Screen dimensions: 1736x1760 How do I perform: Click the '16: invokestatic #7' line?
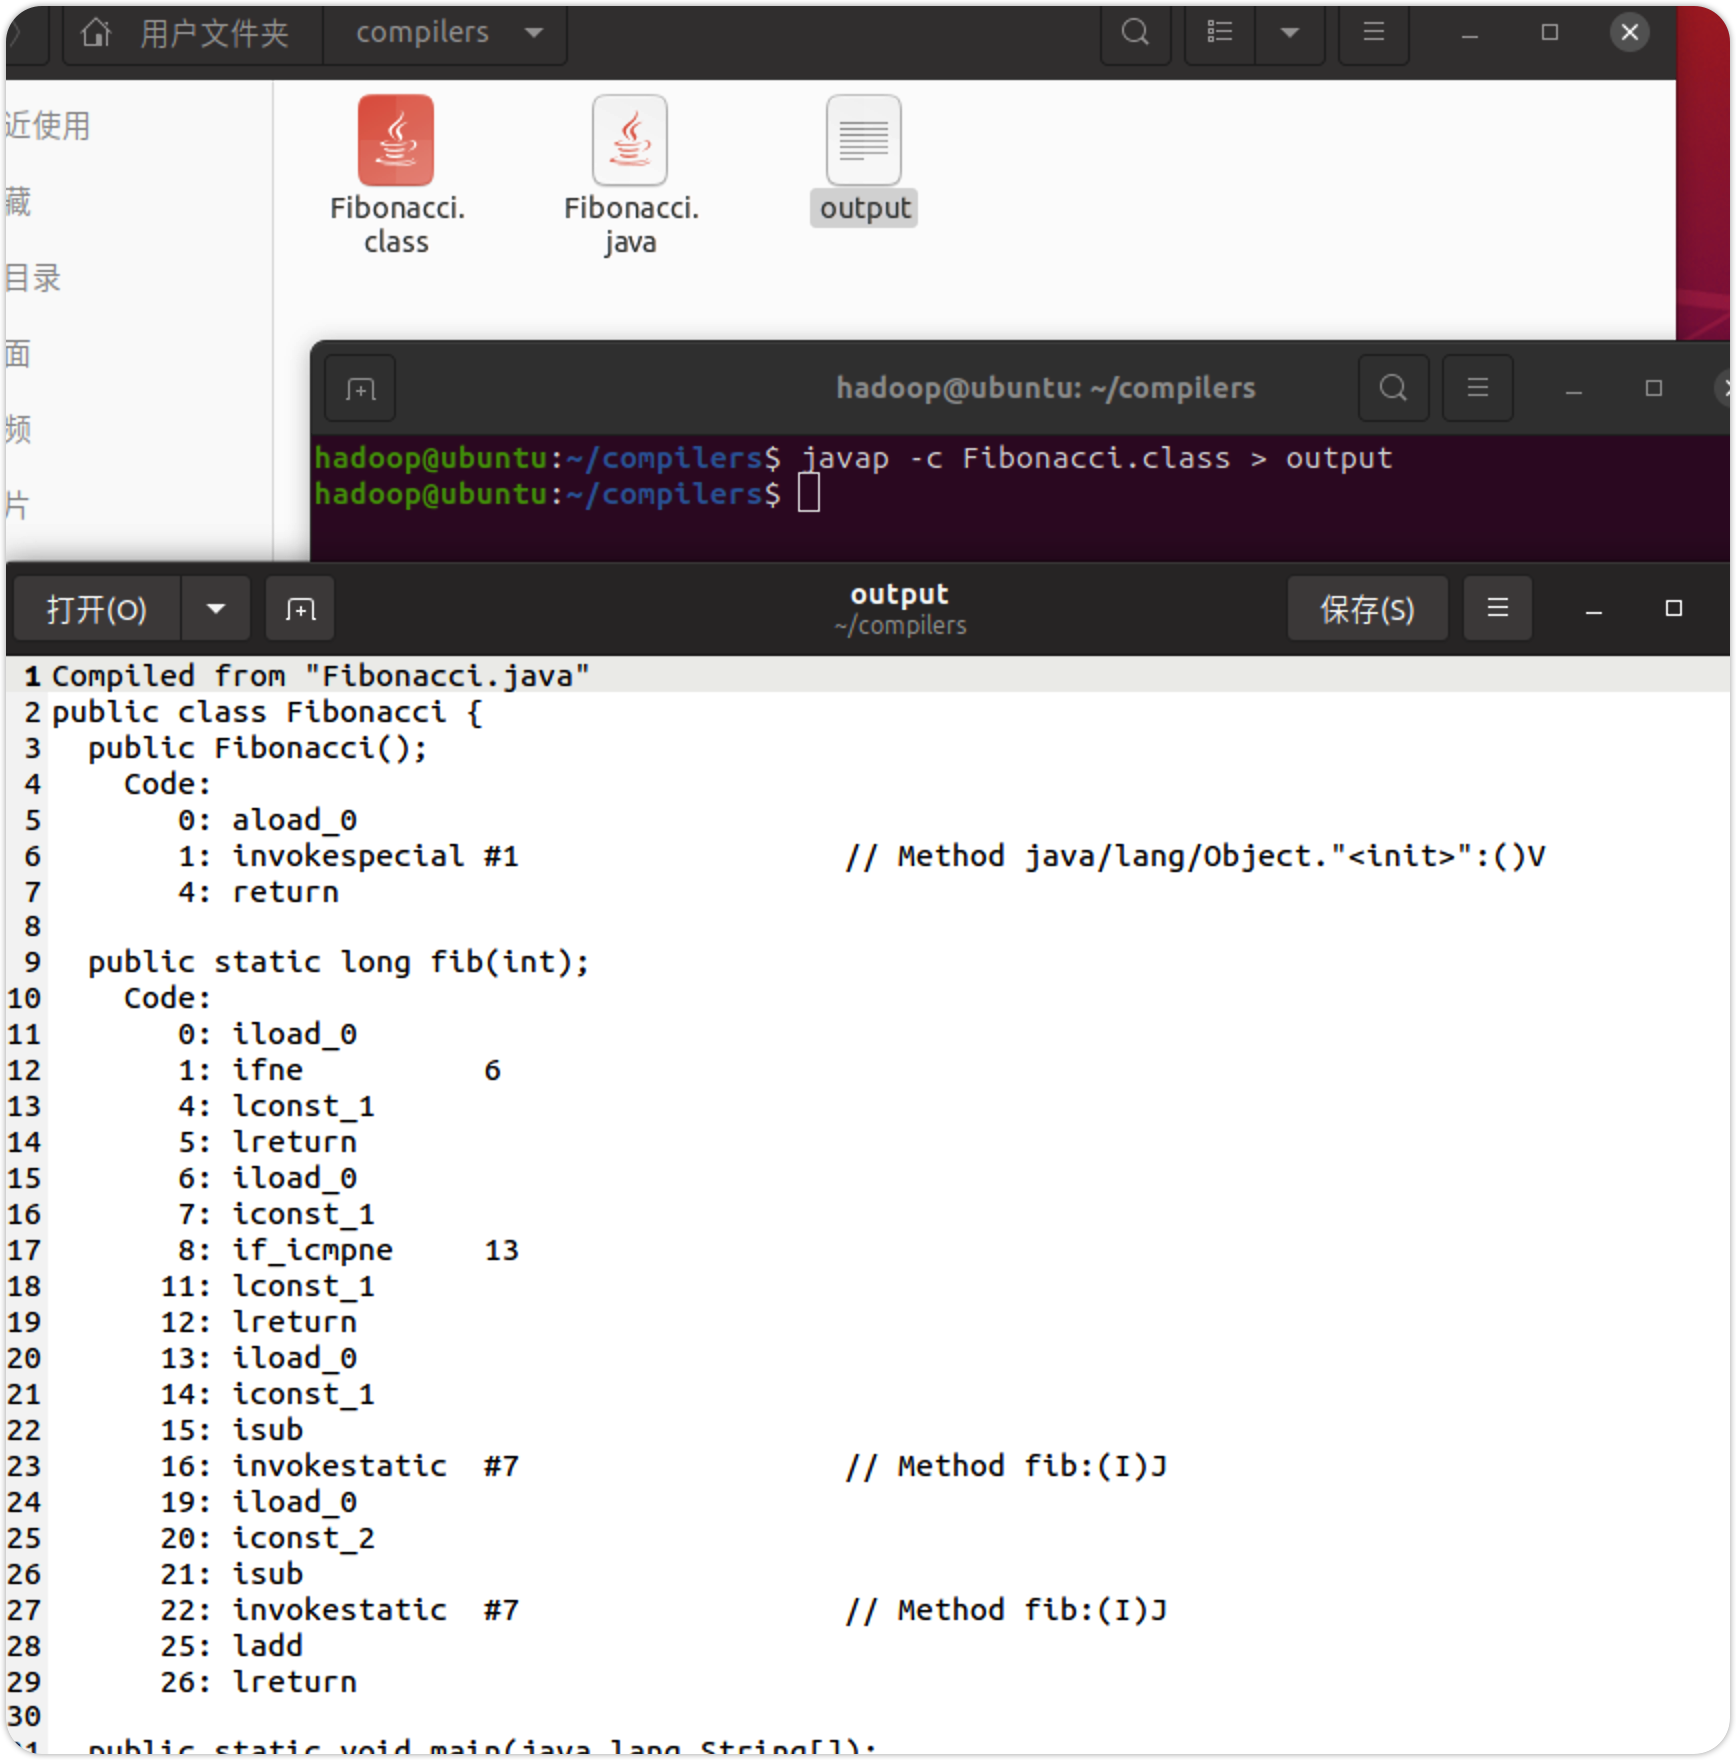tap(340, 1466)
